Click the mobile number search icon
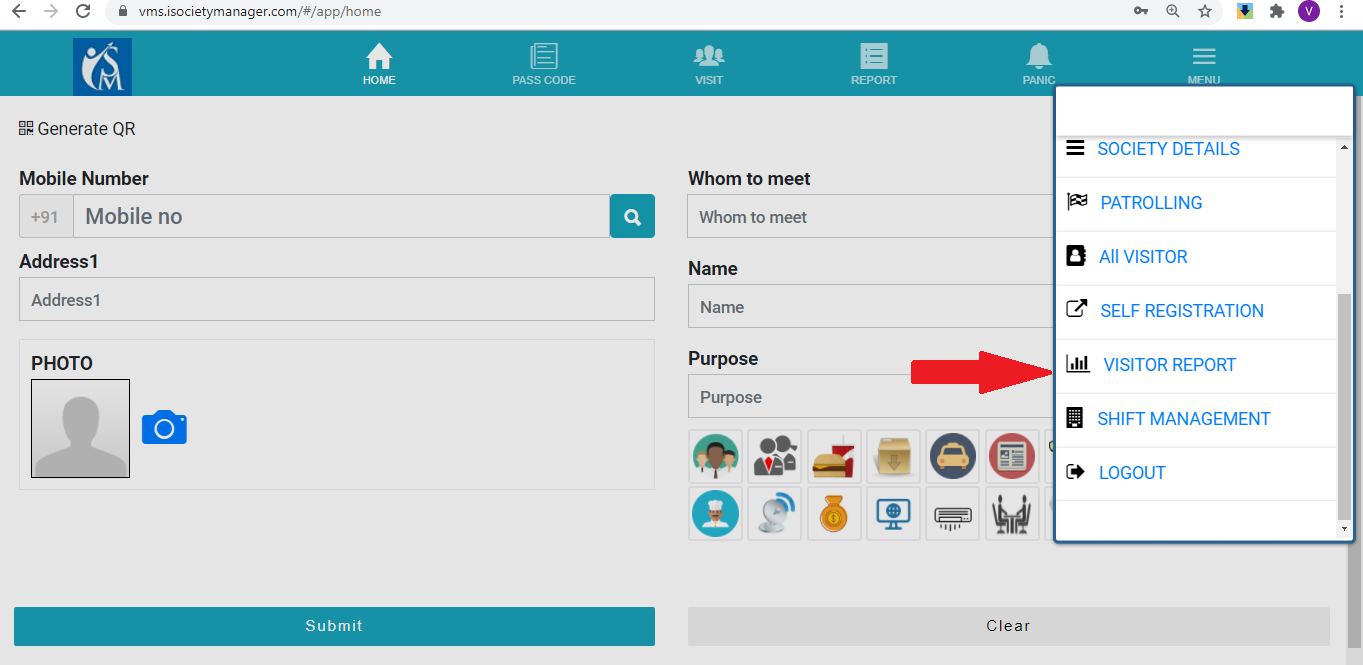Viewport: 1363px width, 665px height. 632,216
